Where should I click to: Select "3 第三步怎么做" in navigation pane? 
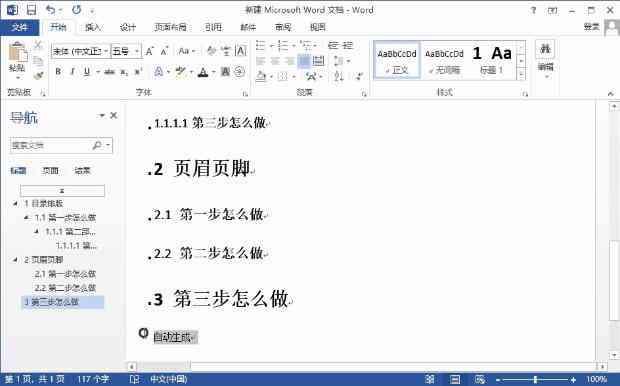click(62, 302)
